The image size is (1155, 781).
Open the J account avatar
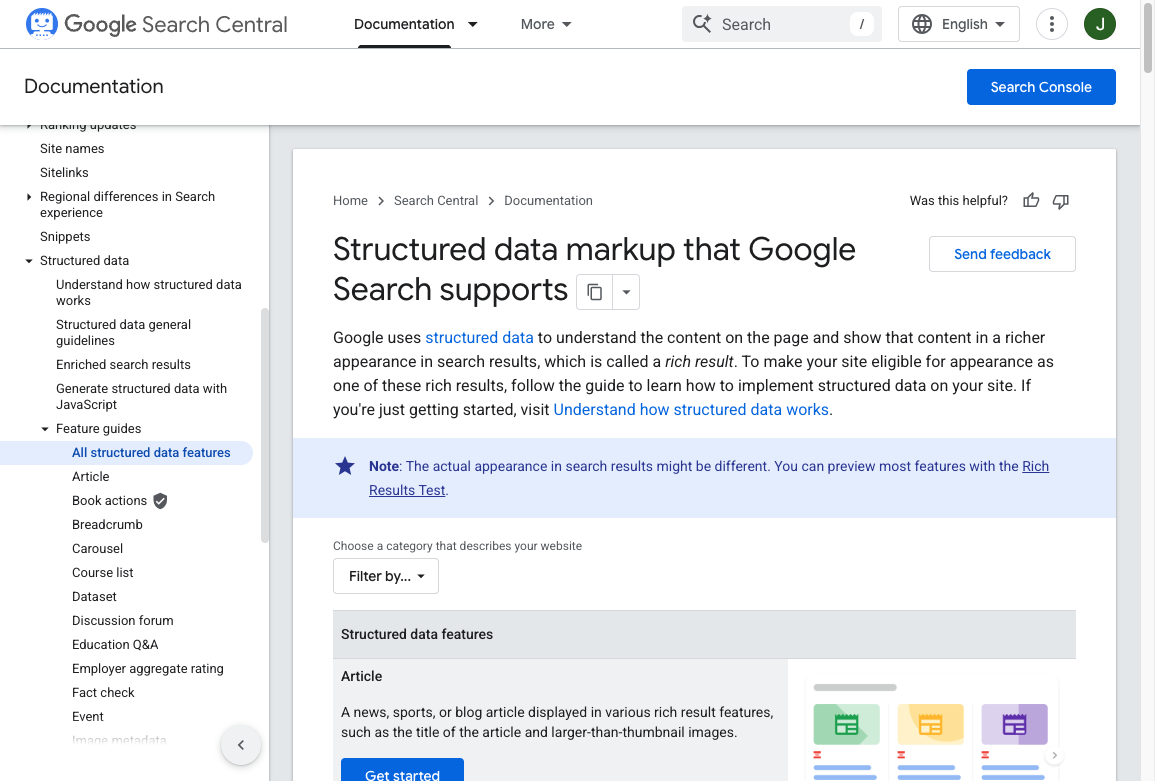(1100, 24)
